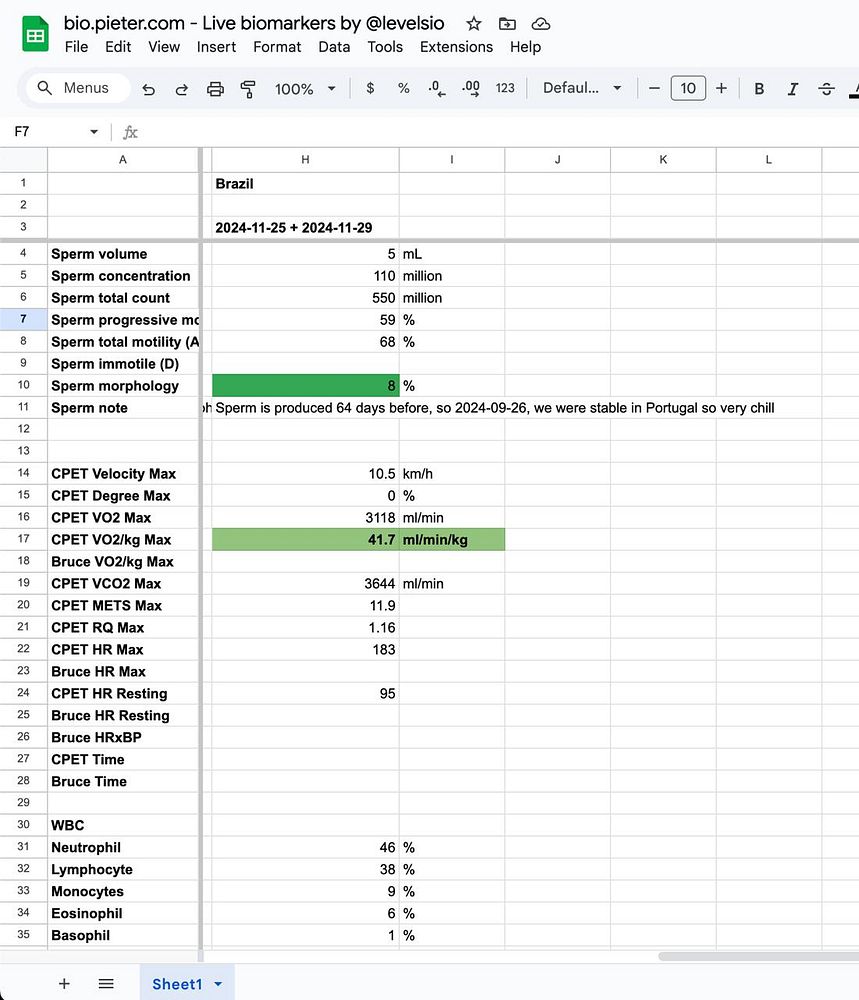Select the Sperm volume label
Screen dimensions: 859x1000
123,254
